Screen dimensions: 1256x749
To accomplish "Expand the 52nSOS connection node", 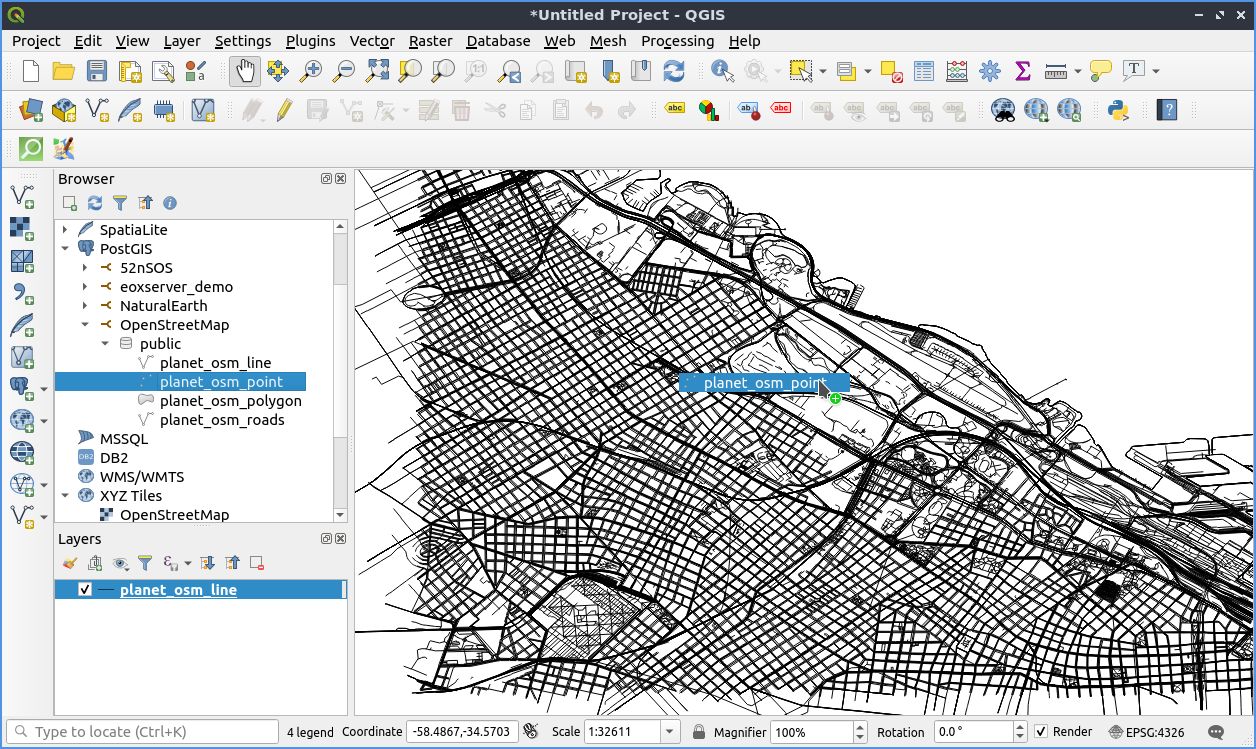I will tap(85, 268).
